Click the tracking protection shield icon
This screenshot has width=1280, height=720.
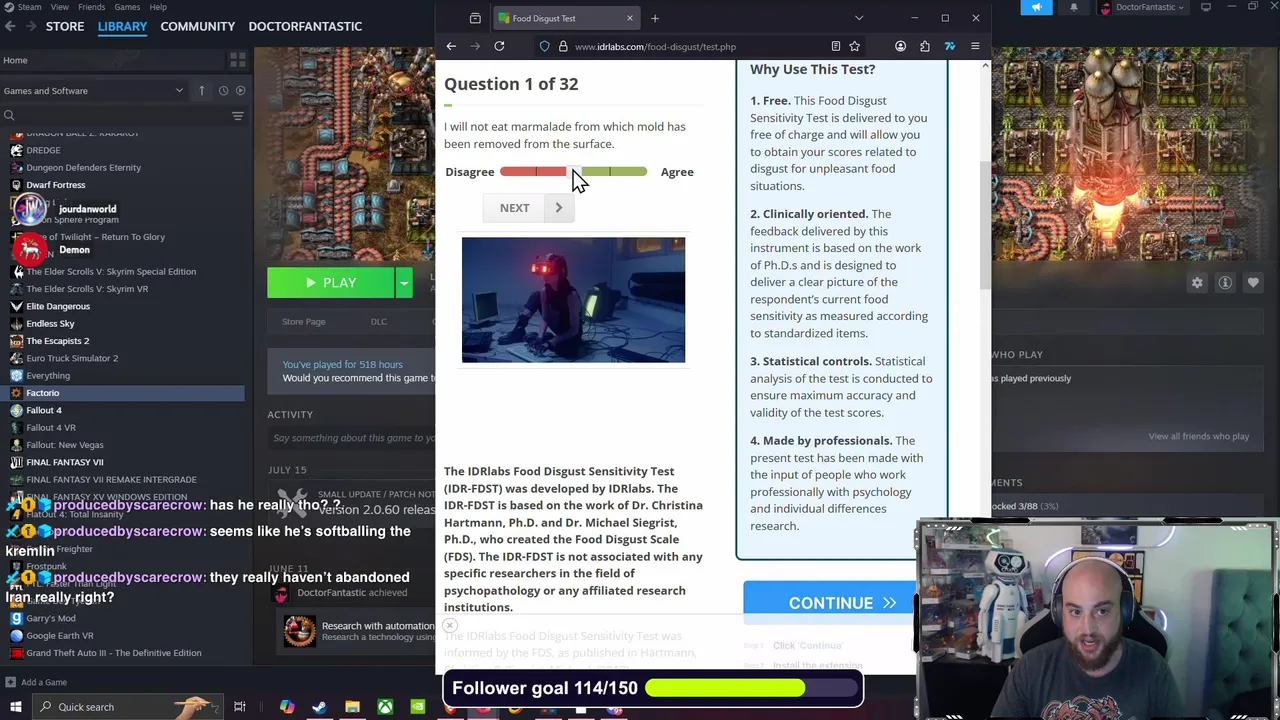pos(544,46)
